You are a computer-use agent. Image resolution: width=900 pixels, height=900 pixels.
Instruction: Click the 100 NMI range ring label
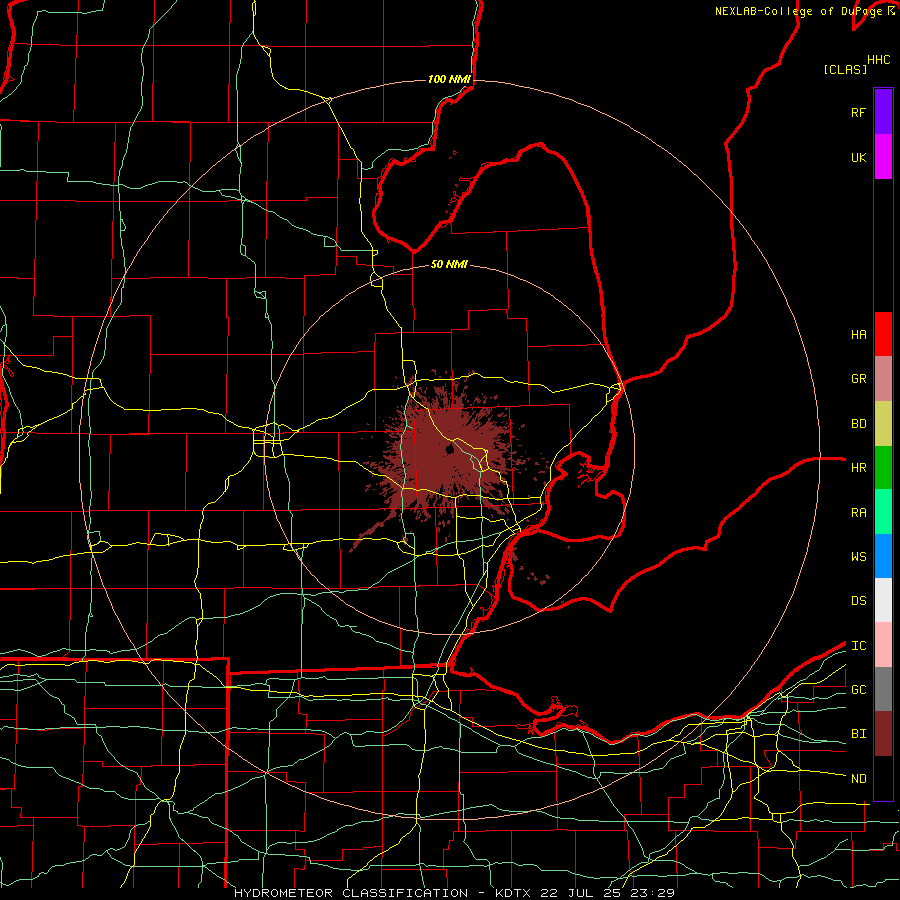point(449,79)
